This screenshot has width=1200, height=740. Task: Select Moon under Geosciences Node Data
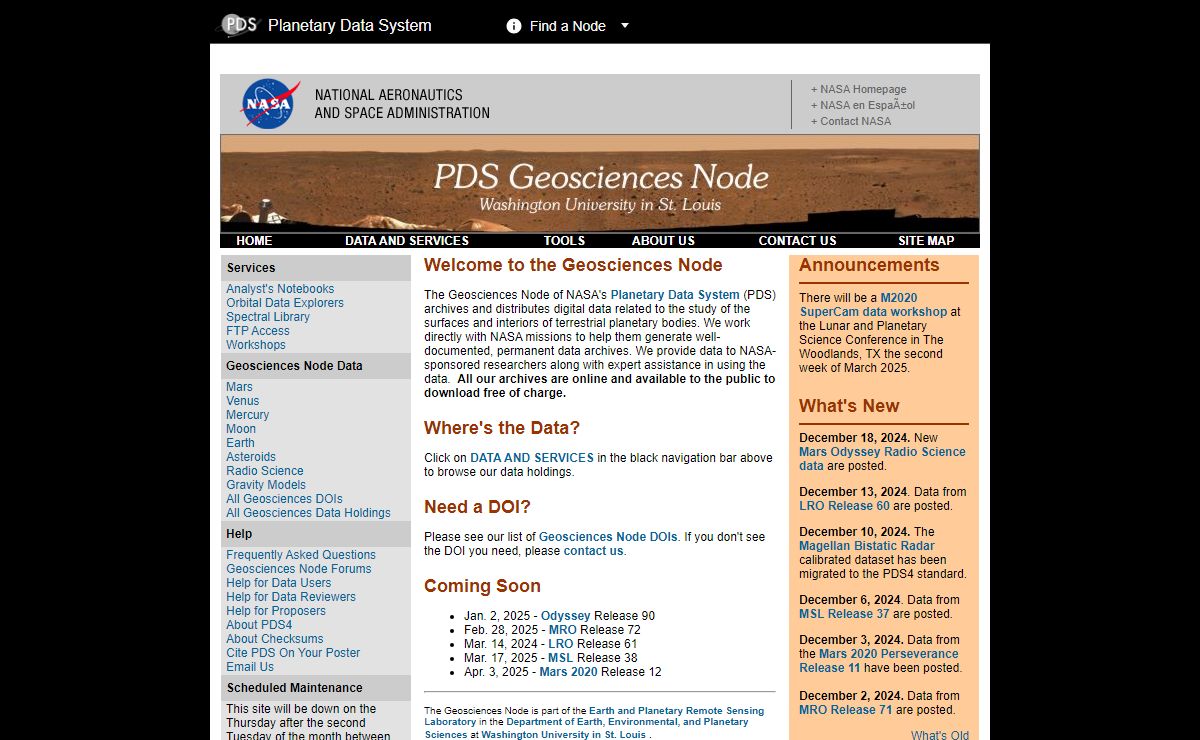click(241, 429)
